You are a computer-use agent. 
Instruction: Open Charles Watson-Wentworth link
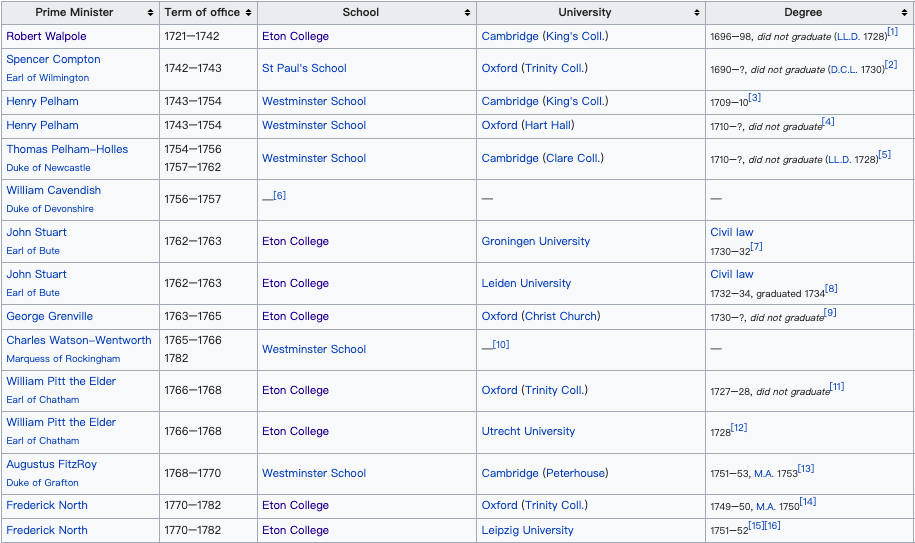click(x=79, y=340)
